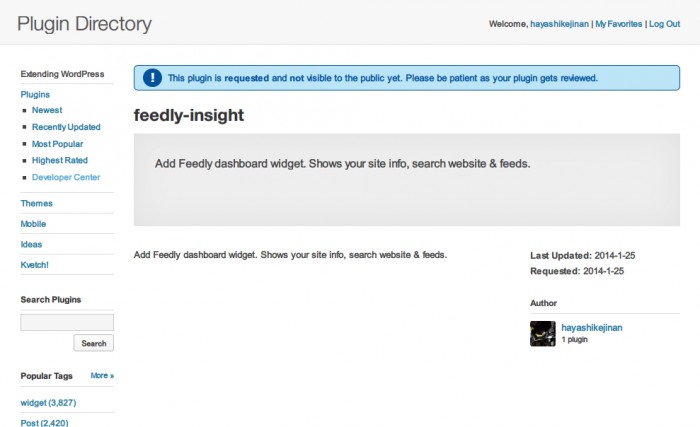This screenshot has height=427, width=700.
Task: Open hayashikejinan profile in header
Action: 559,24
